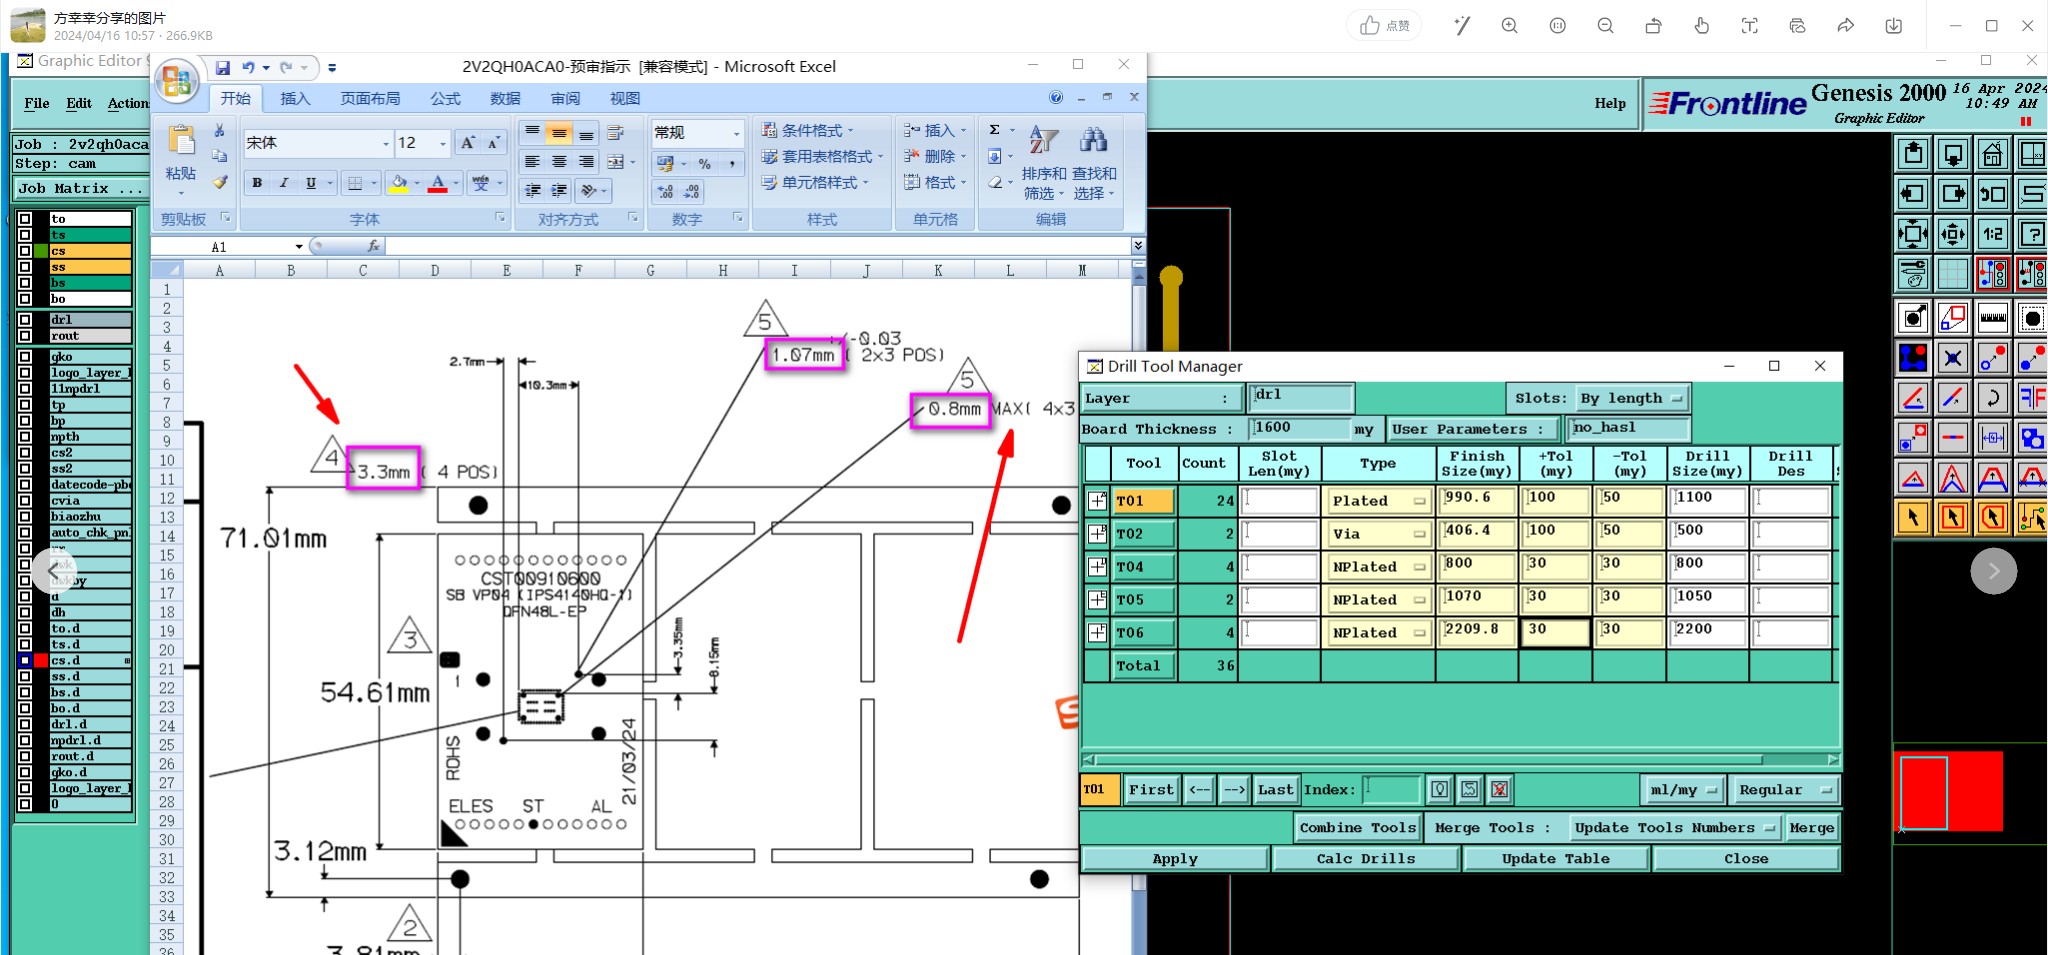
Task: Toggle the 'cvia' layer checkbox
Action: pos(25,501)
